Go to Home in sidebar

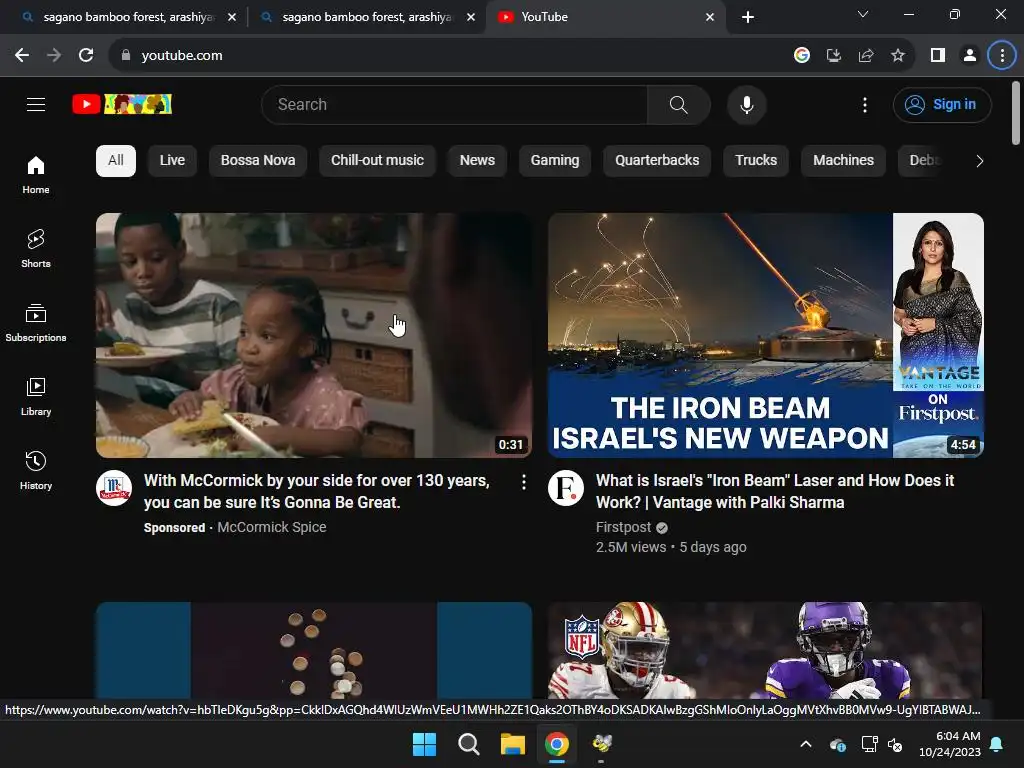click(x=36, y=174)
